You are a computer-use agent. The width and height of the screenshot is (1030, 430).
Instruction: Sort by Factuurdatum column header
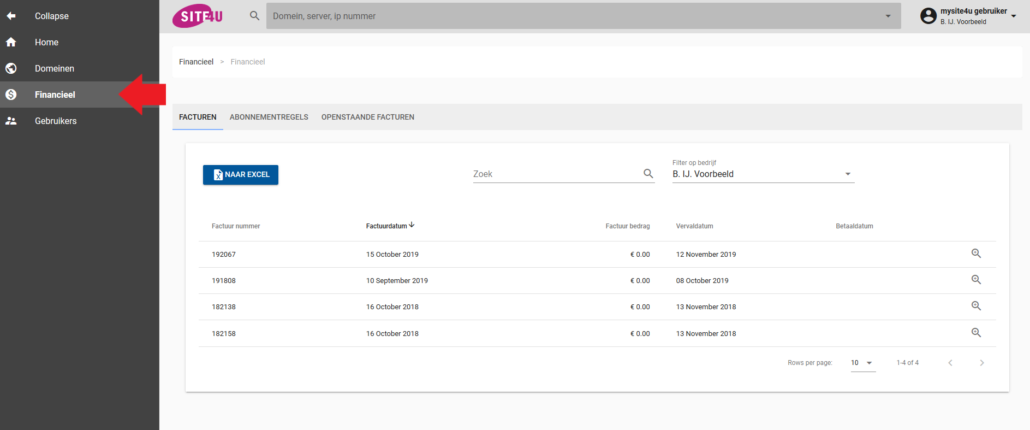(x=389, y=226)
